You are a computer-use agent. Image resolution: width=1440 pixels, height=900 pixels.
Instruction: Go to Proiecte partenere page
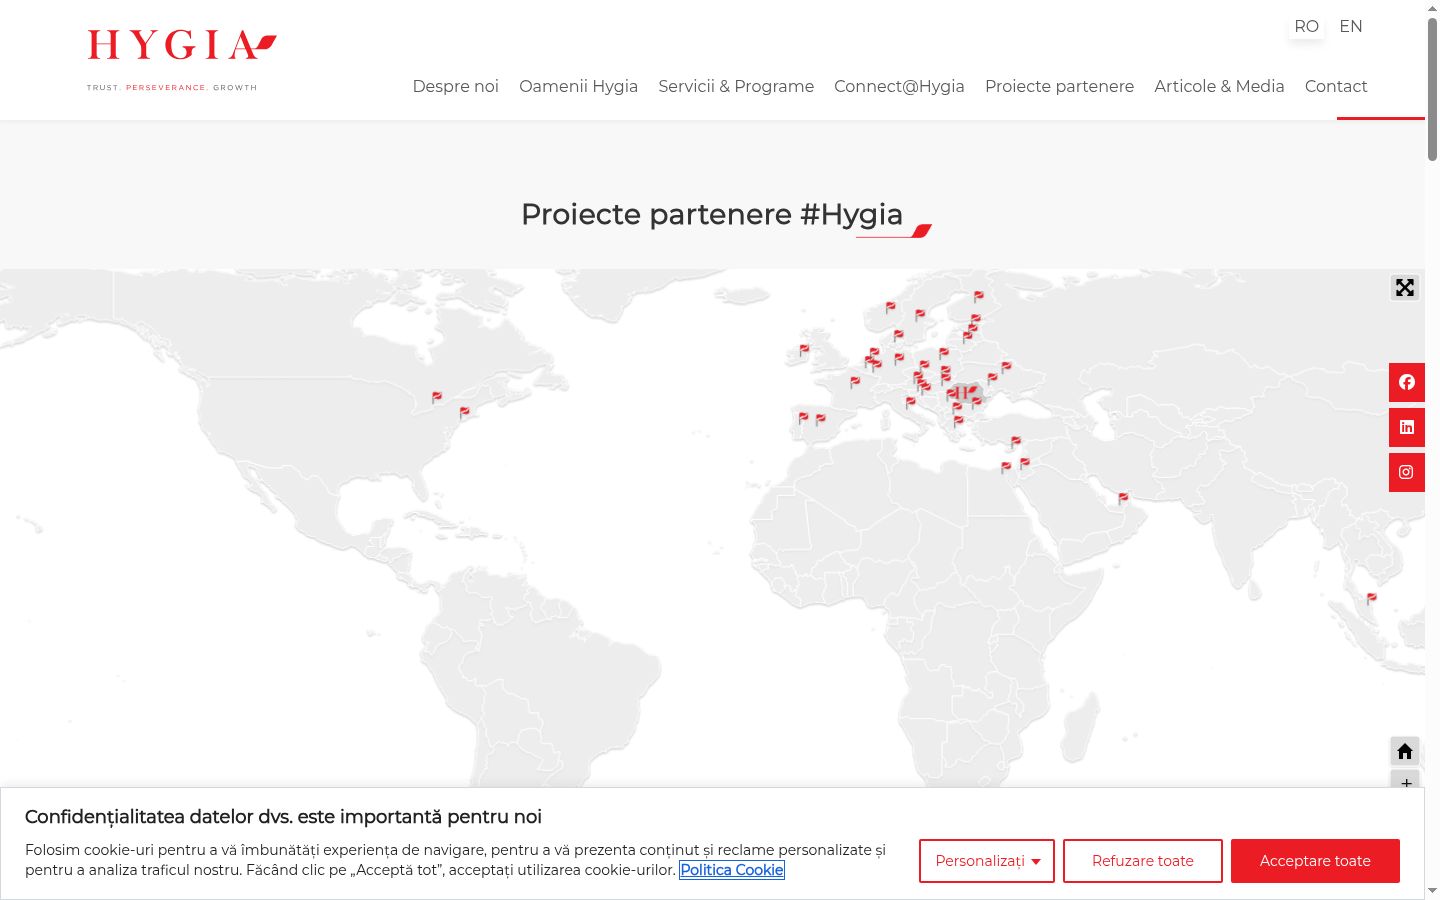[1059, 86]
